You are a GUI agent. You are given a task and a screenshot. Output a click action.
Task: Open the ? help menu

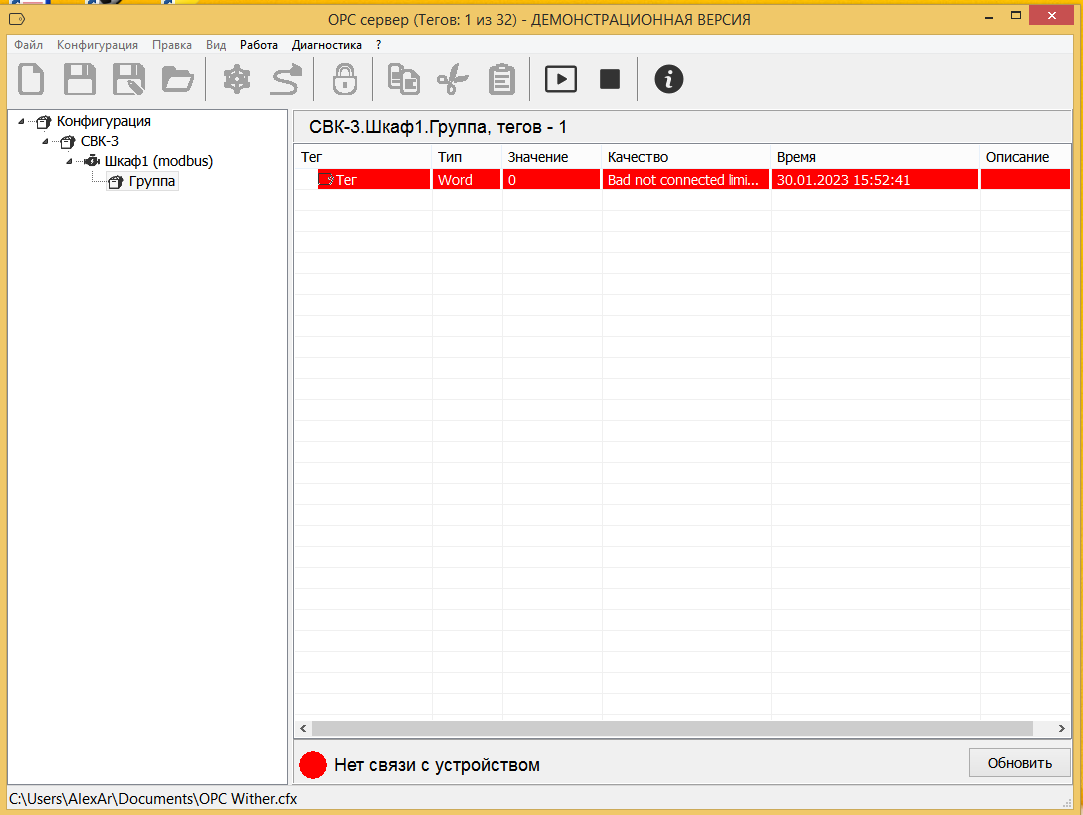pos(378,45)
